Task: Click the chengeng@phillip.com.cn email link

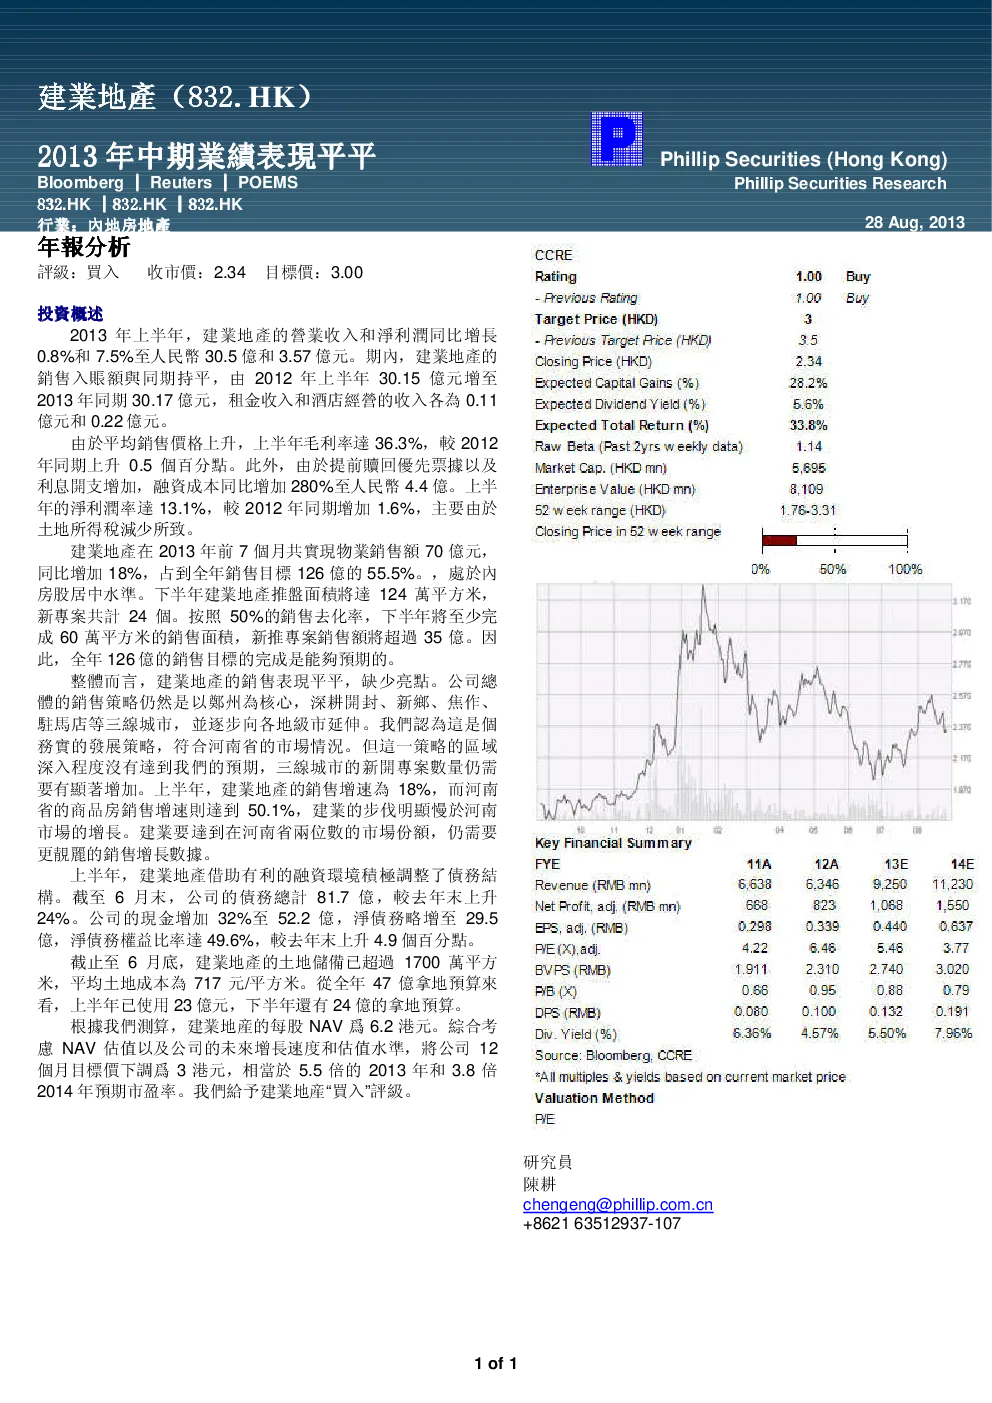Action: coord(618,1204)
